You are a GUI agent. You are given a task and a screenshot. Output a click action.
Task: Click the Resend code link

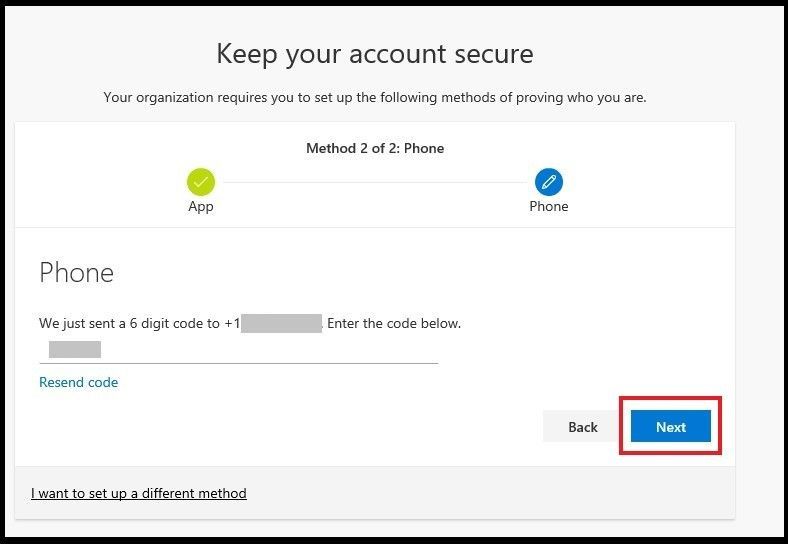78,382
